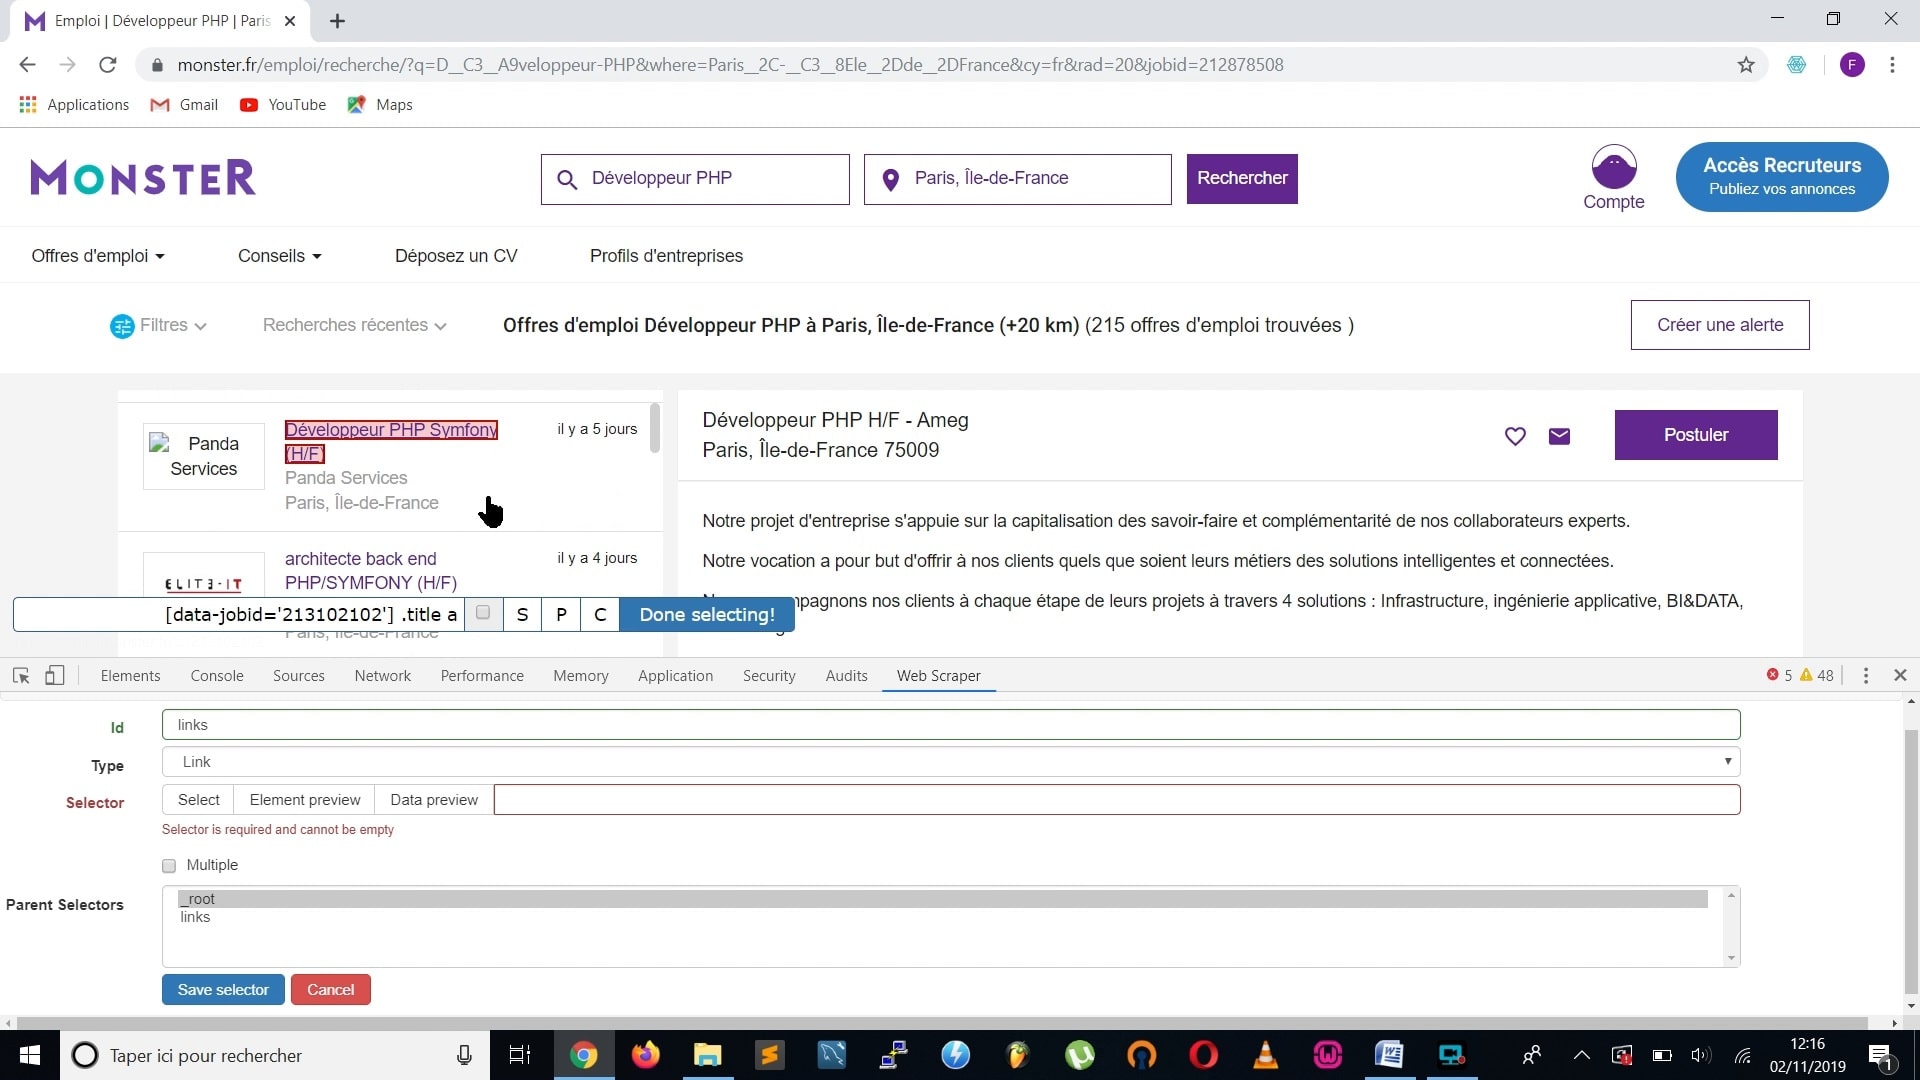Switch to Application tab
The height and width of the screenshot is (1080, 1920).
pos(676,676)
